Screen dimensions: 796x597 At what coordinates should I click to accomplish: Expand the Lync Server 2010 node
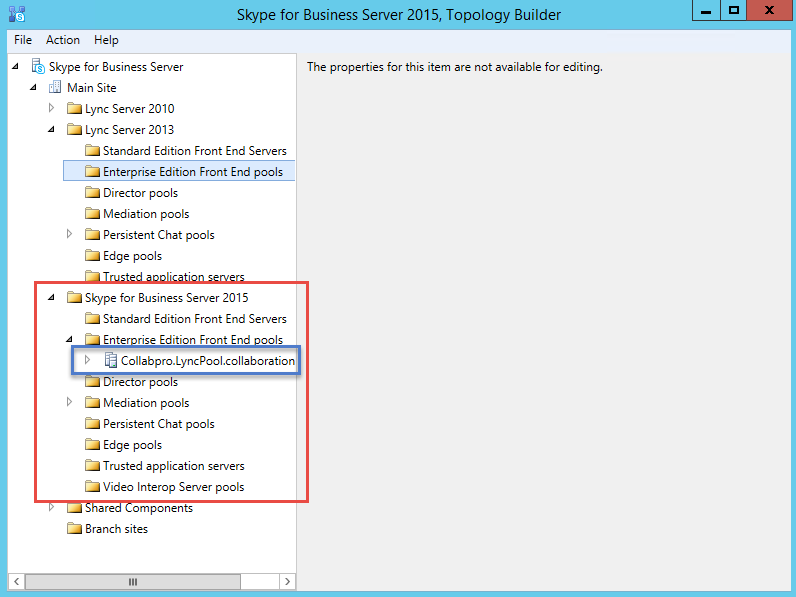click(x=51, y=108)
